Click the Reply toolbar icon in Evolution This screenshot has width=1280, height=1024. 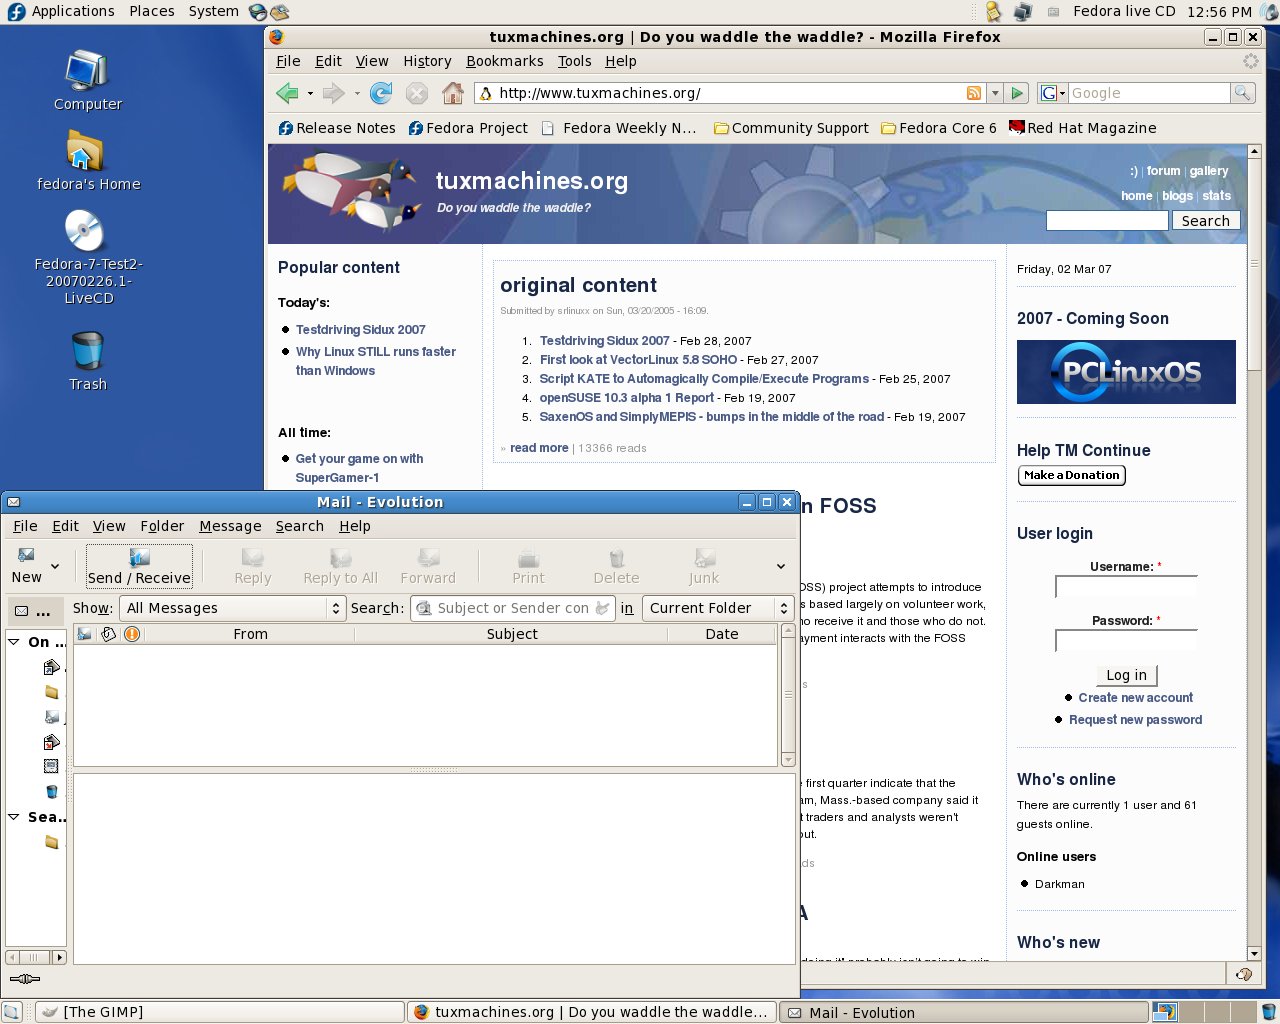[253, 557]
